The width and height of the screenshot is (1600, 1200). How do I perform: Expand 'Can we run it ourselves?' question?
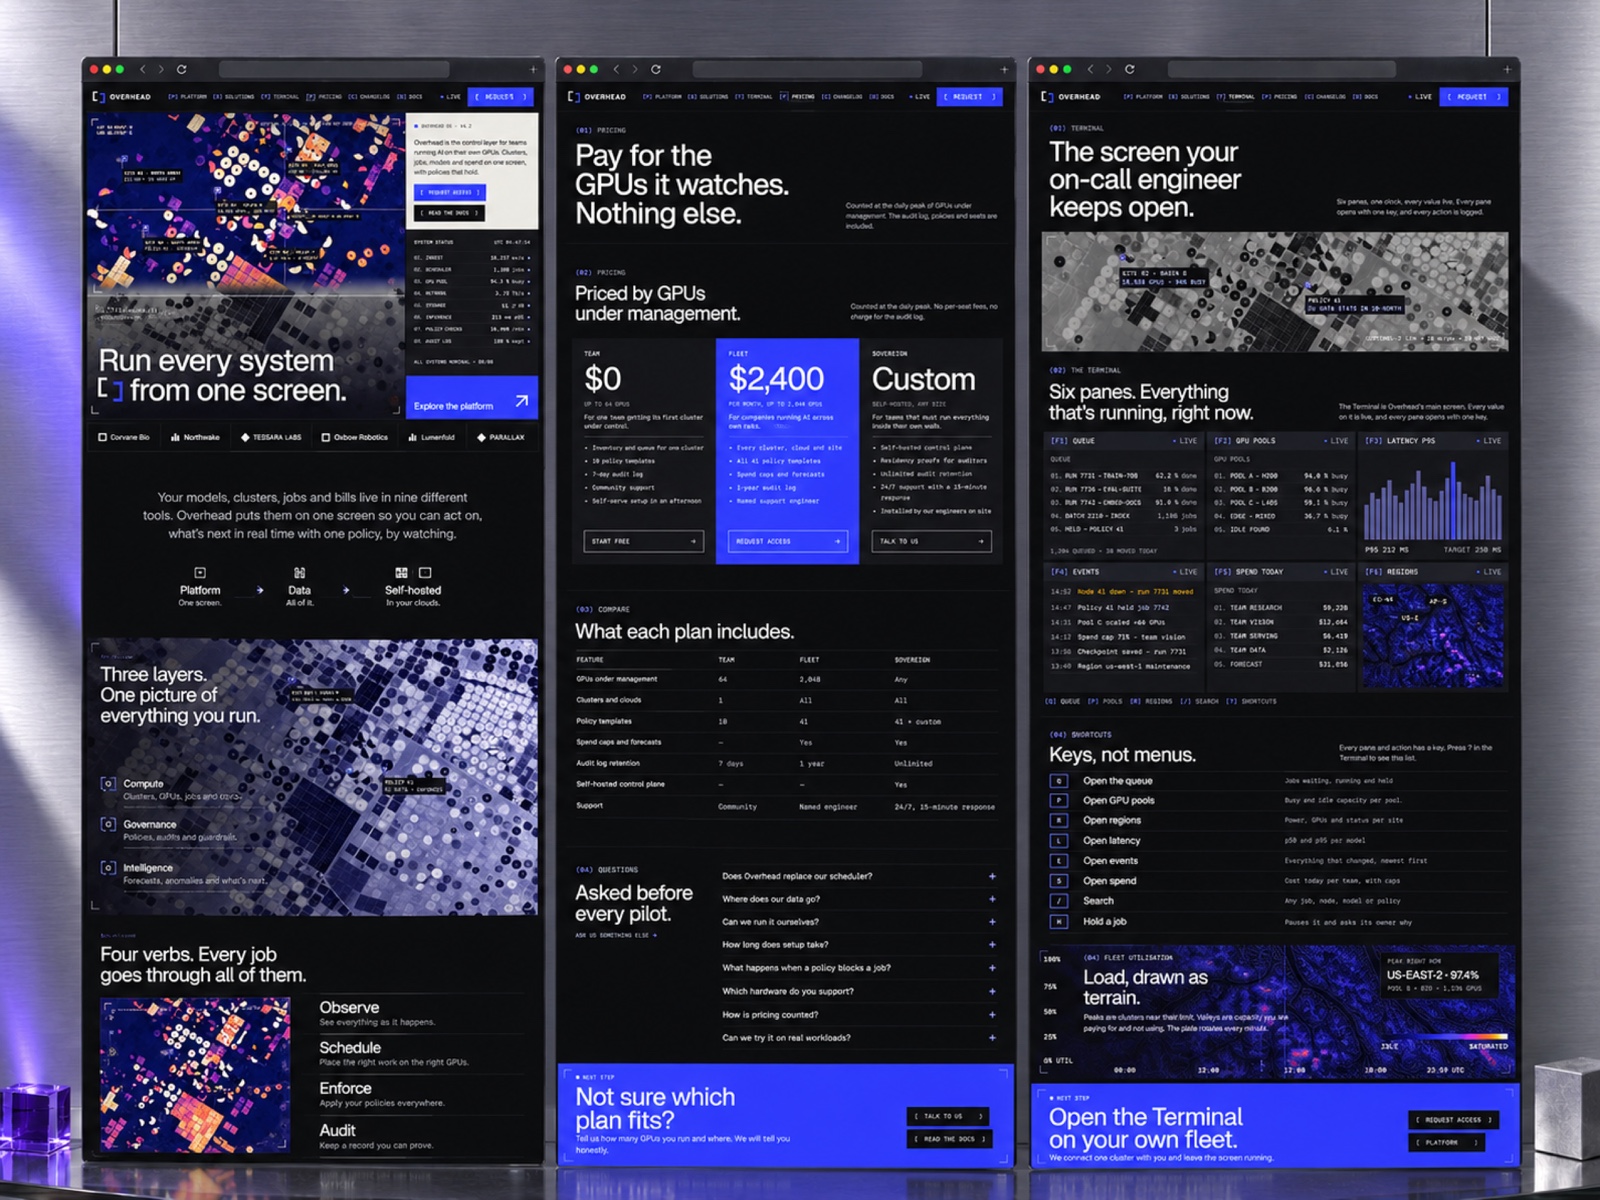click(x=992, y=922)
